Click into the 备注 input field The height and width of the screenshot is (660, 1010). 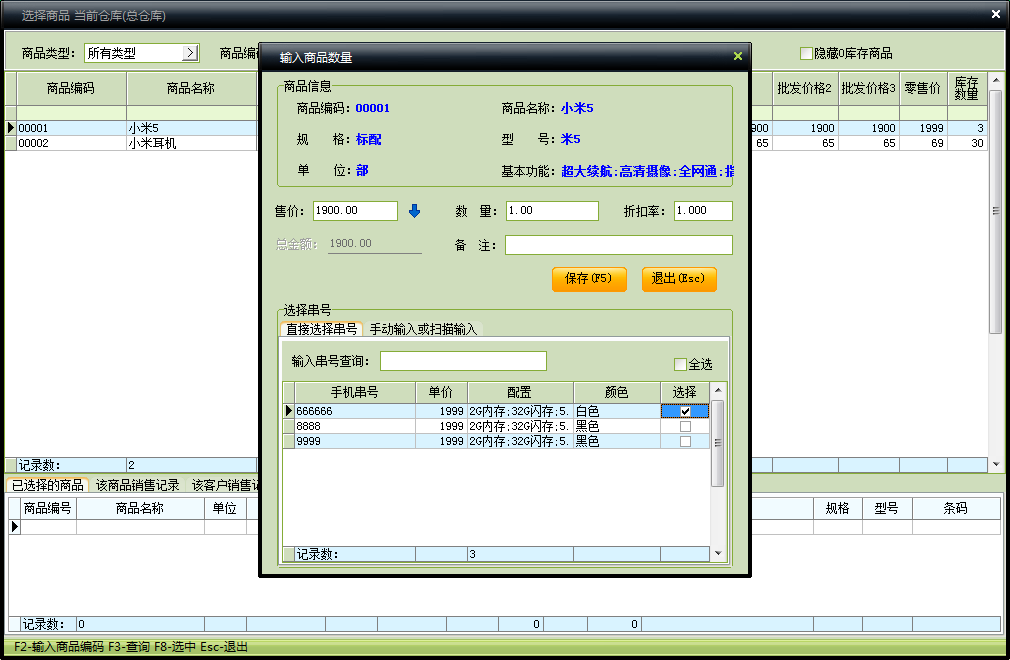(618, 245)
